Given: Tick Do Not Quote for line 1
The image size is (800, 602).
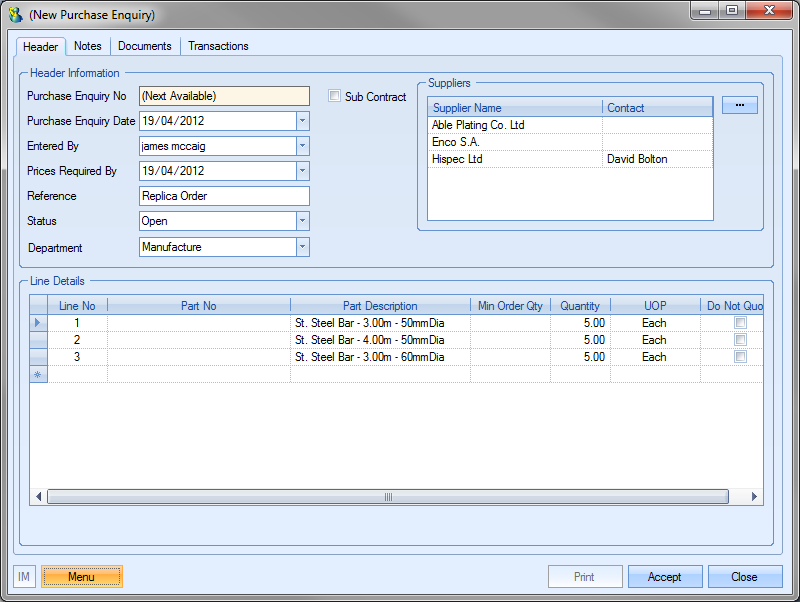Looking at the screenshot, I should pos(740,323).
